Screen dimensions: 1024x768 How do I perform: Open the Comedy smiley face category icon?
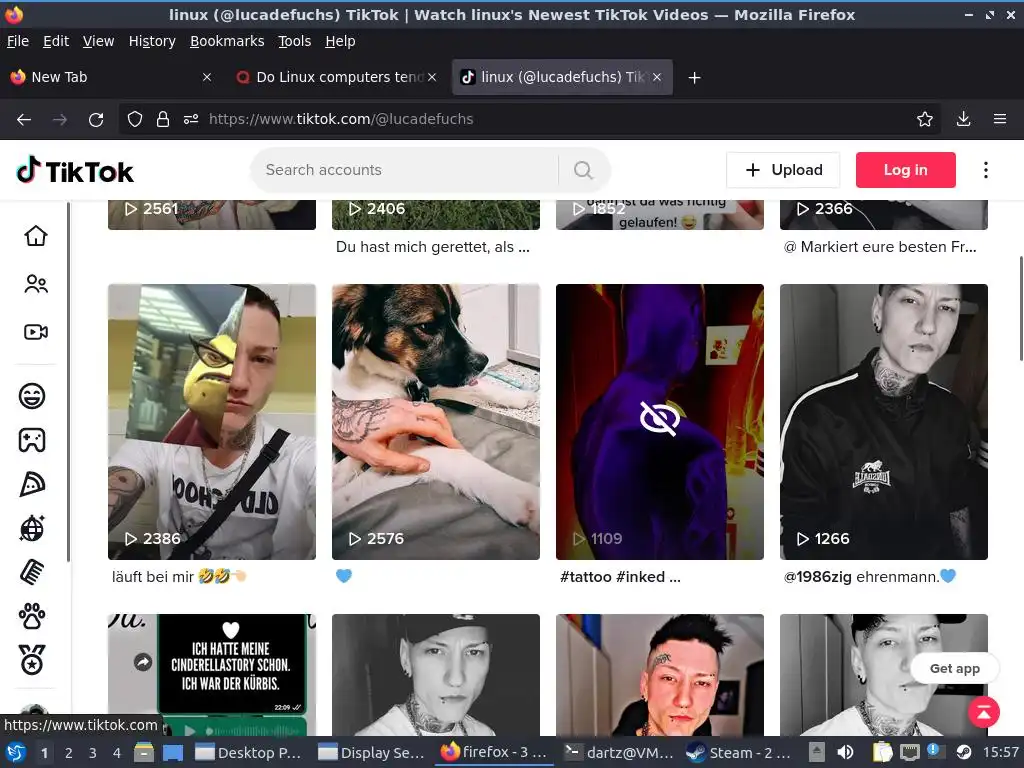[x=32, y=396]
